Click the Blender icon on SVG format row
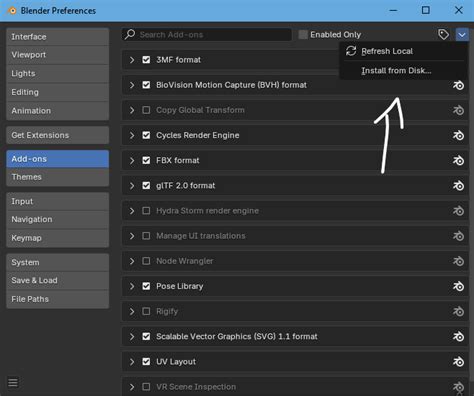The image size is (474, 396). [x=458, y=336]
